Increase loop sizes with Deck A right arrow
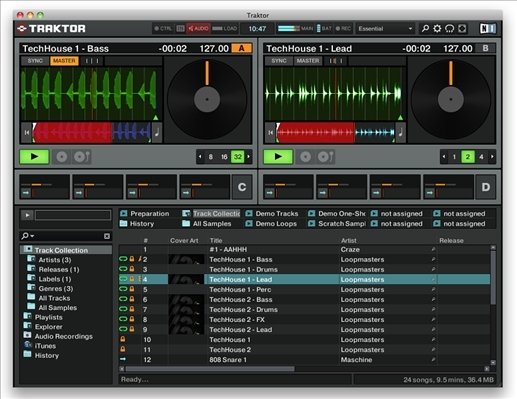 point(248,157)
